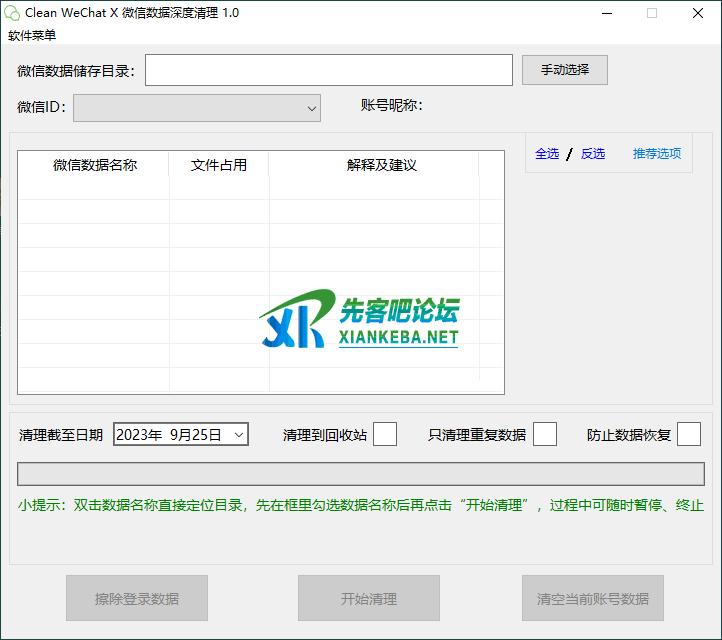The width and height of the screenshot is (722, 640).
Task: Open the 清理截至日期 date picker dropdown
Action: 238,434
